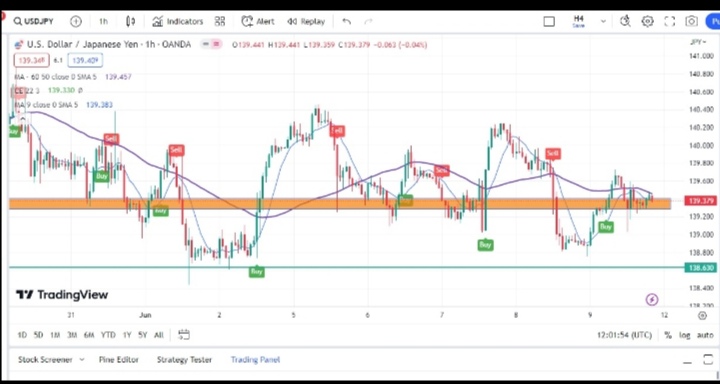Set chart range to 1D

(x=22, y=335)
